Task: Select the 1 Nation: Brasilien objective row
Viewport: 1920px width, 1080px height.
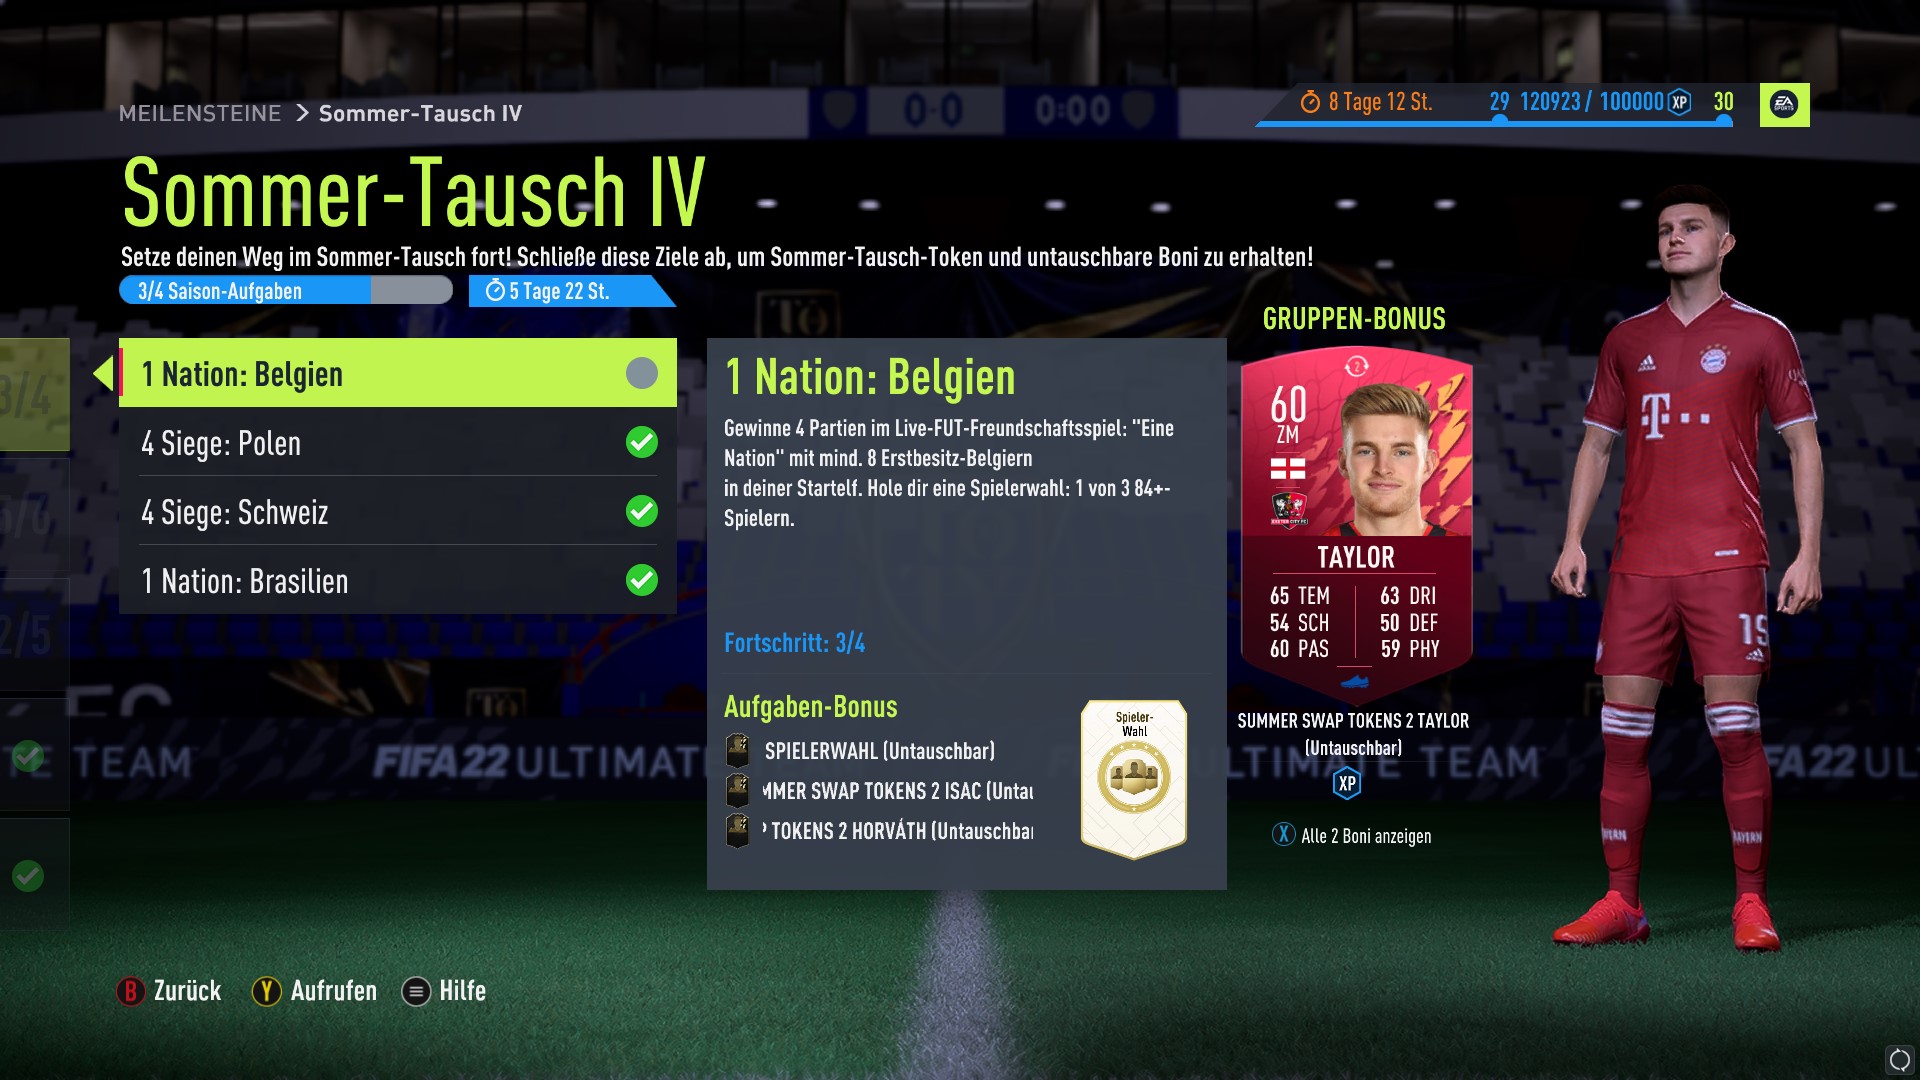Action: [x=398, y=580]
